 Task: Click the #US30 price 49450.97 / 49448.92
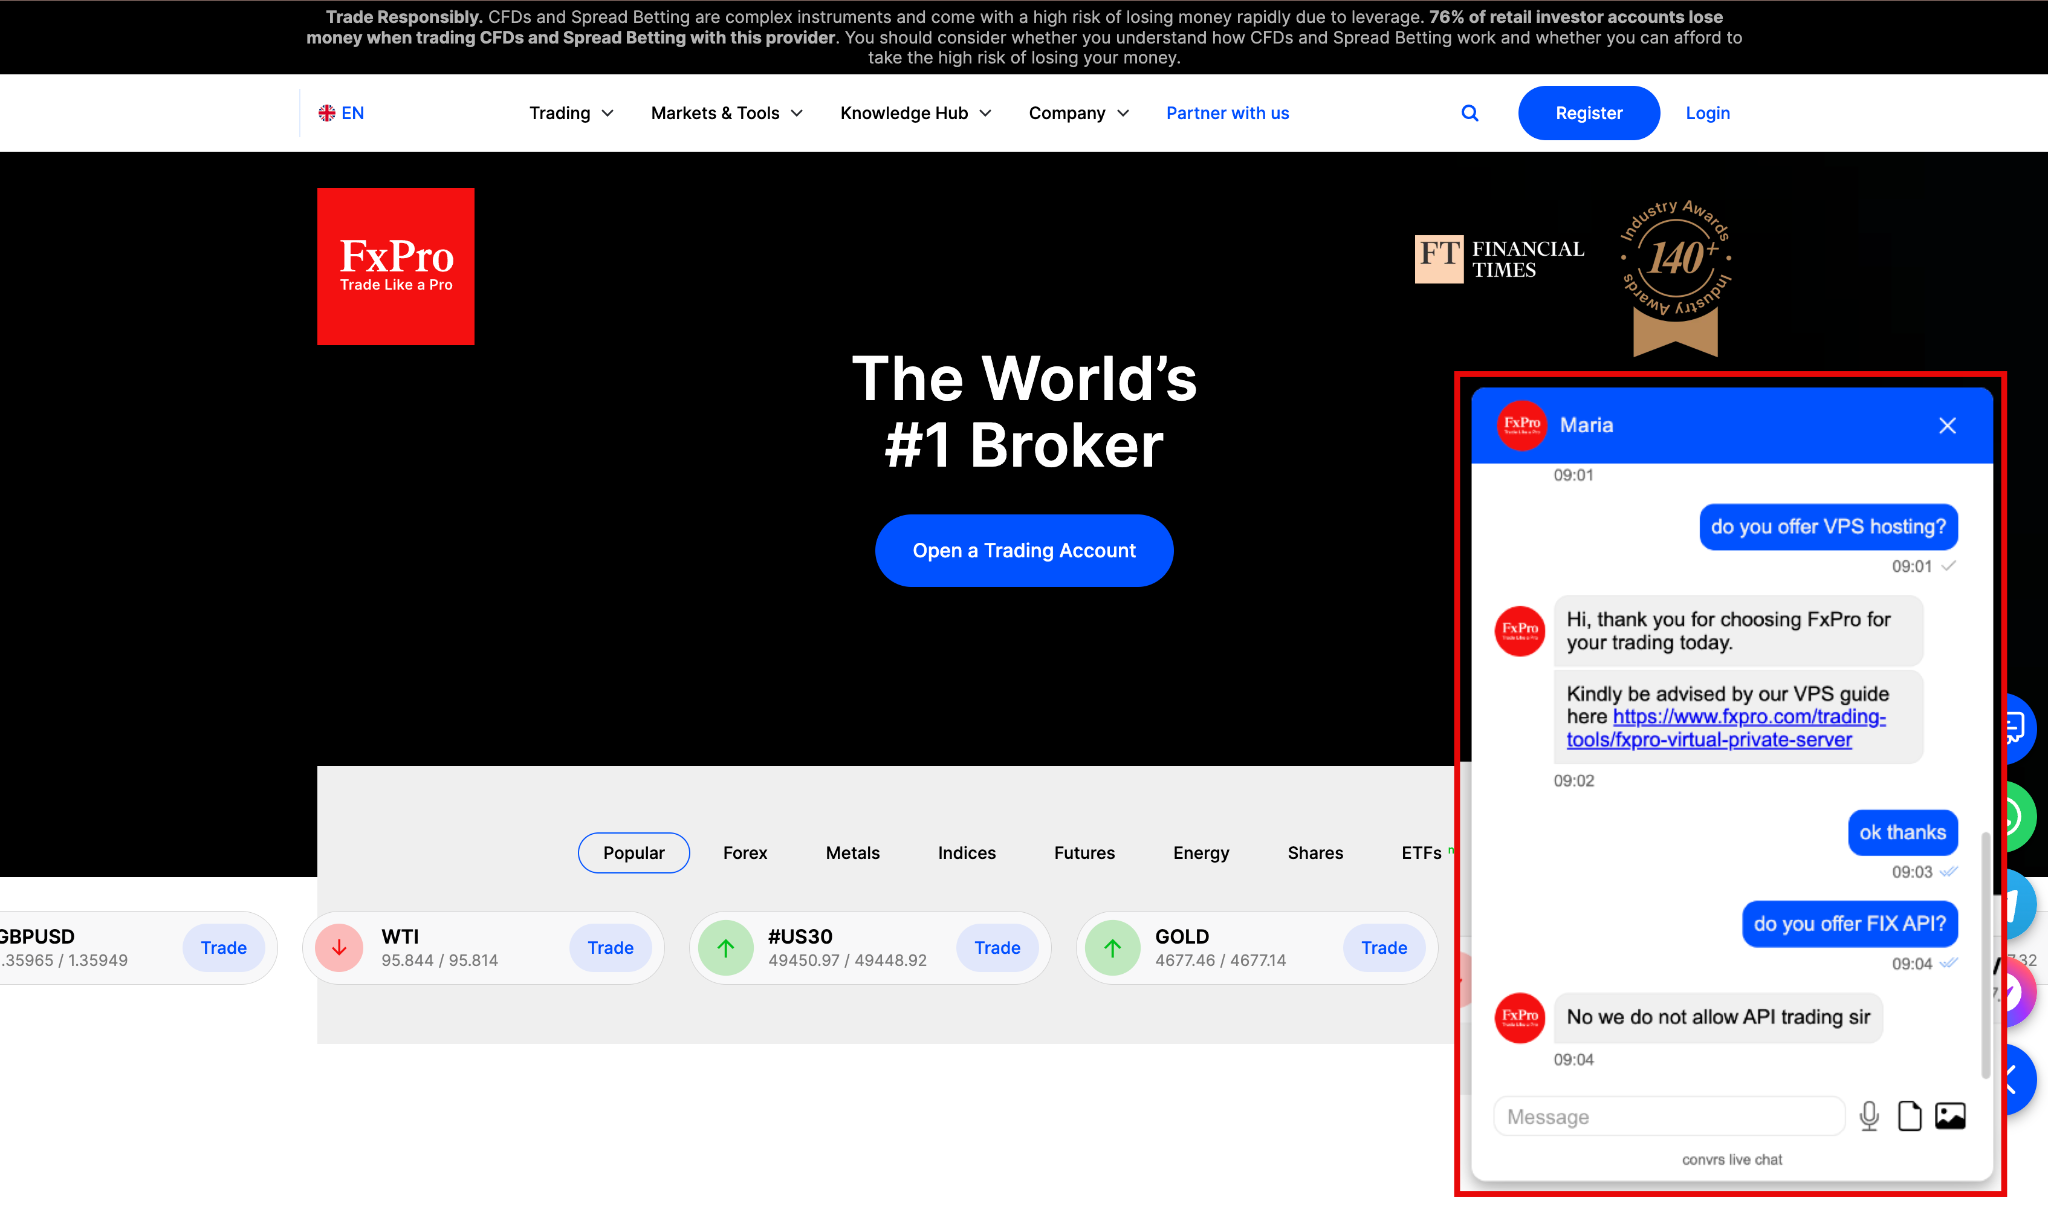[847, 960]
